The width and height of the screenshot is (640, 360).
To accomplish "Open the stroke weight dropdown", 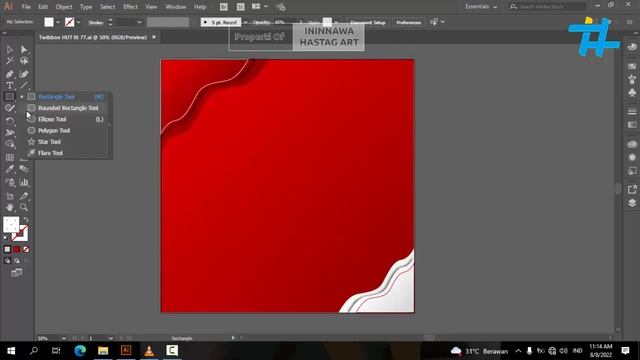I will pos(139,22).
